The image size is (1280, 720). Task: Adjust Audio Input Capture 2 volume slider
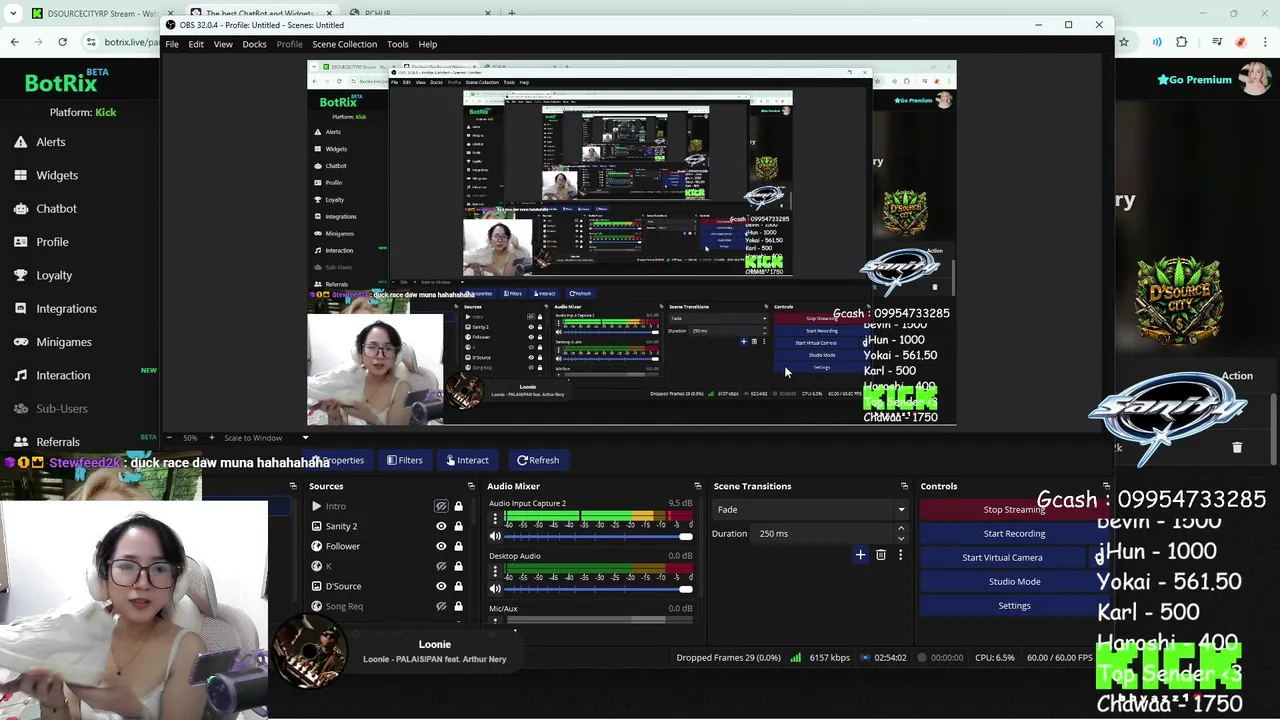pos(599,537)
